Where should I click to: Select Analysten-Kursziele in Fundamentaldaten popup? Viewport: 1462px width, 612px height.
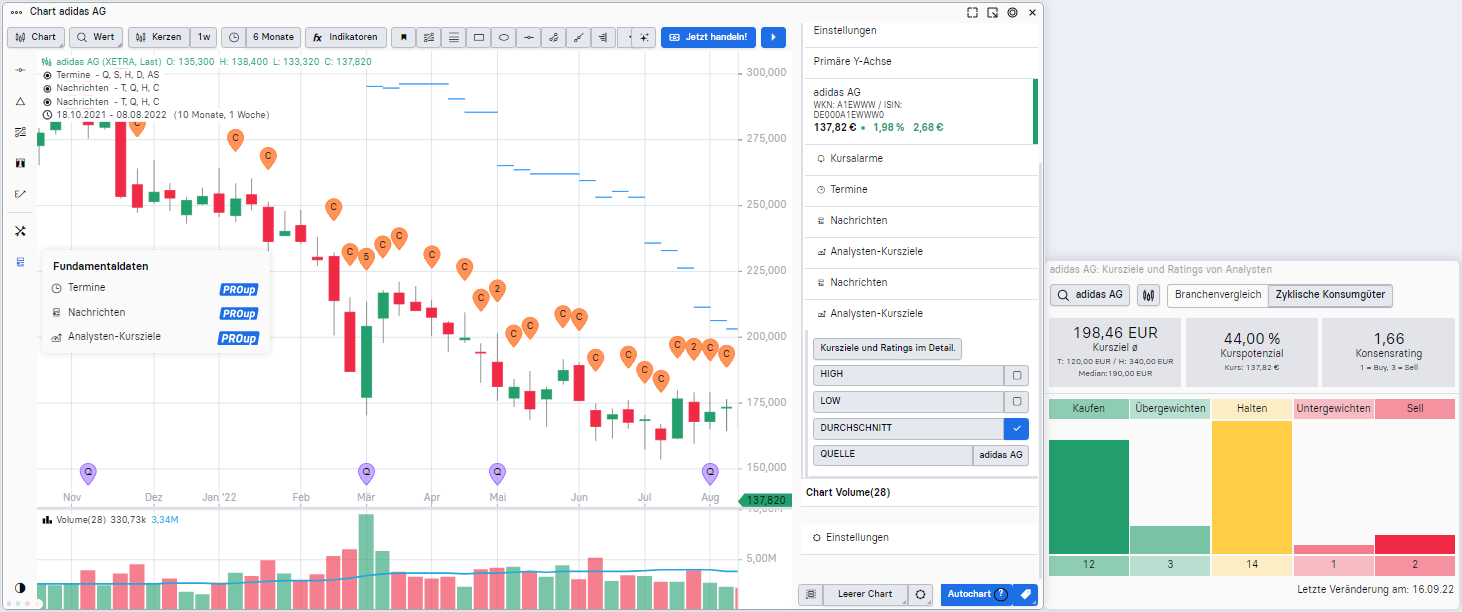(155, 337)
